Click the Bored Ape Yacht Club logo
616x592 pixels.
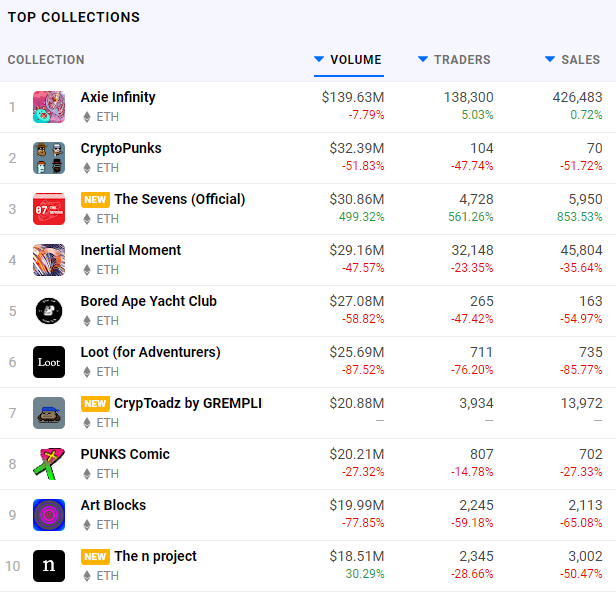[x=49, y=311]
